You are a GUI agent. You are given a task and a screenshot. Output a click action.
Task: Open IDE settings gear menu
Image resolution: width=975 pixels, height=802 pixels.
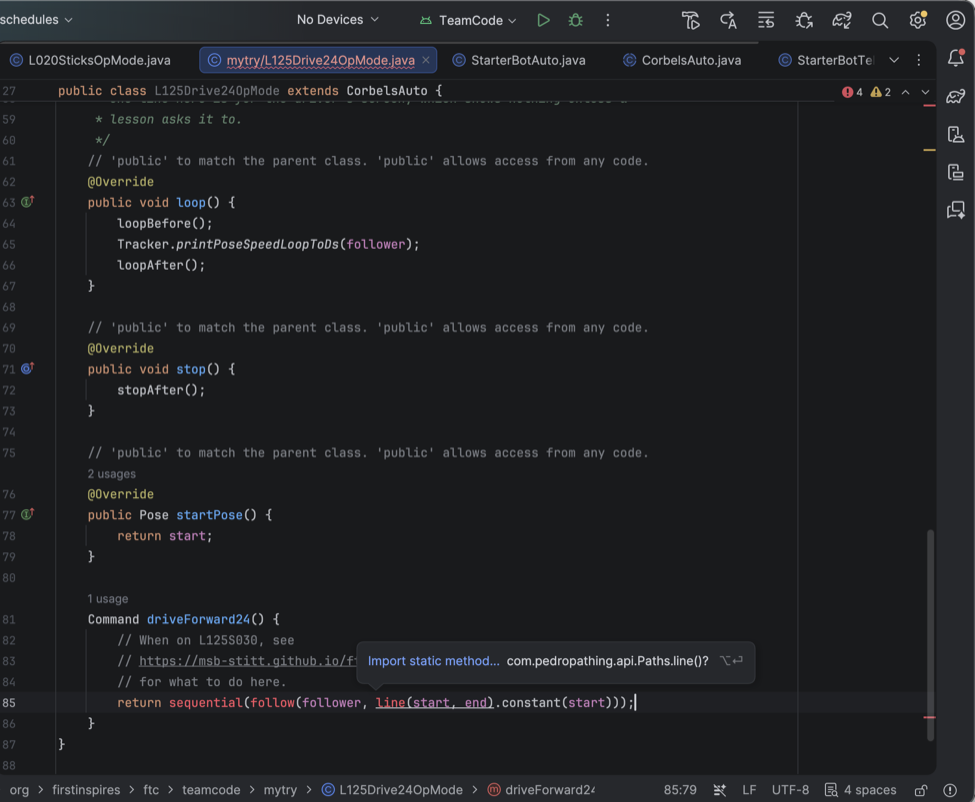(918, 21)
